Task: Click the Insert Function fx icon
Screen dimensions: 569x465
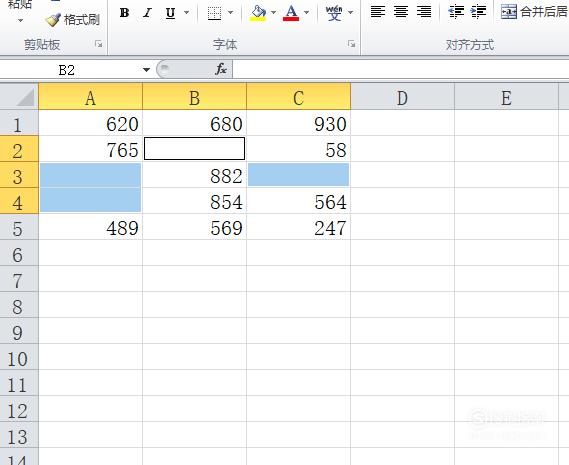Action: pyautogui.click(x=221, y=69)
